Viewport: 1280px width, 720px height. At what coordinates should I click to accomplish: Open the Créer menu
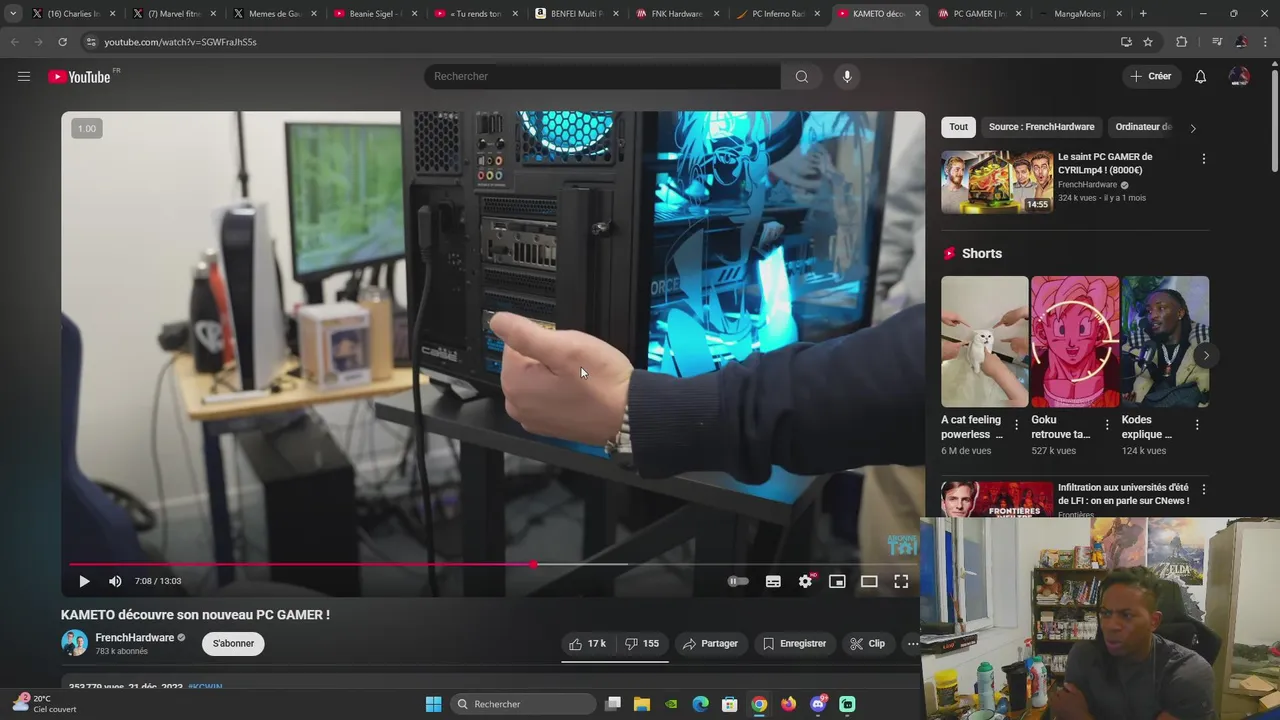click(x=1150, y=76)
